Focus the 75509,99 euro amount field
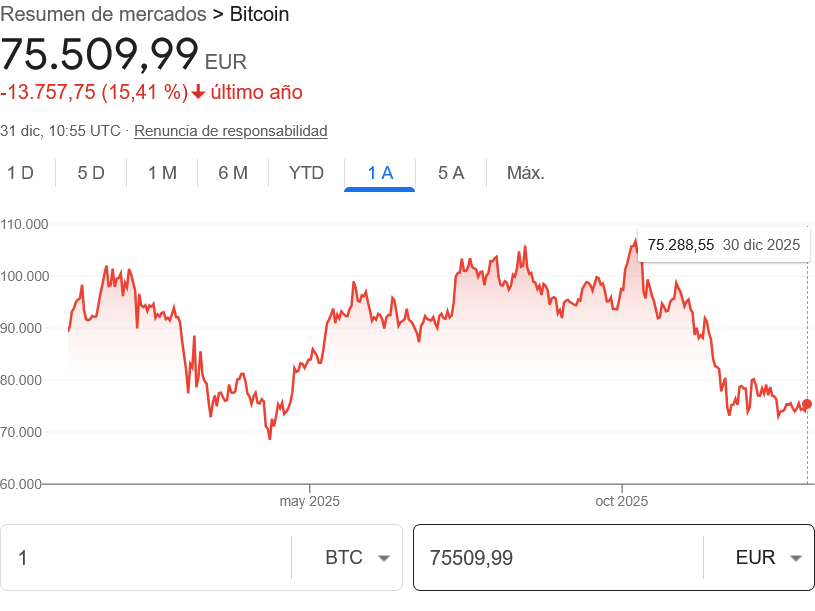This screenshot has height=611, width=815. coord(555,558)
